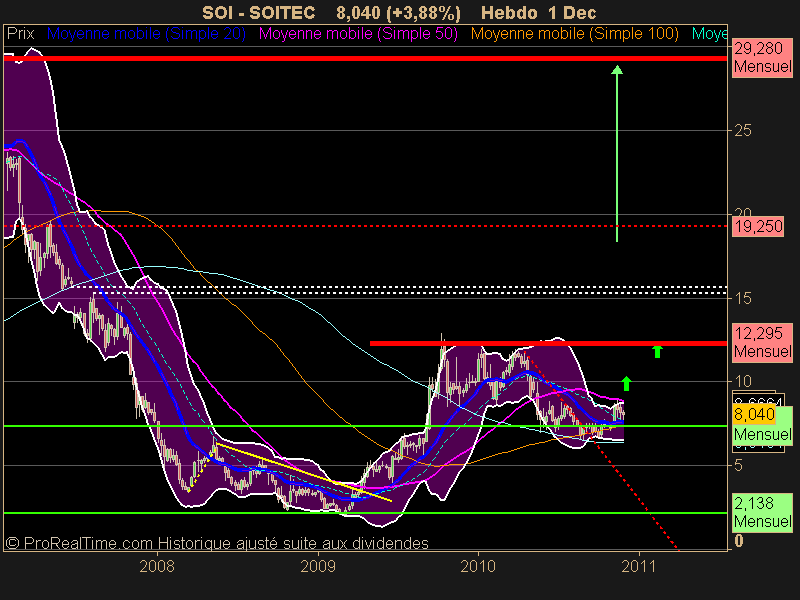Click the 12,295 Mensuel price label

click(762, 342)
